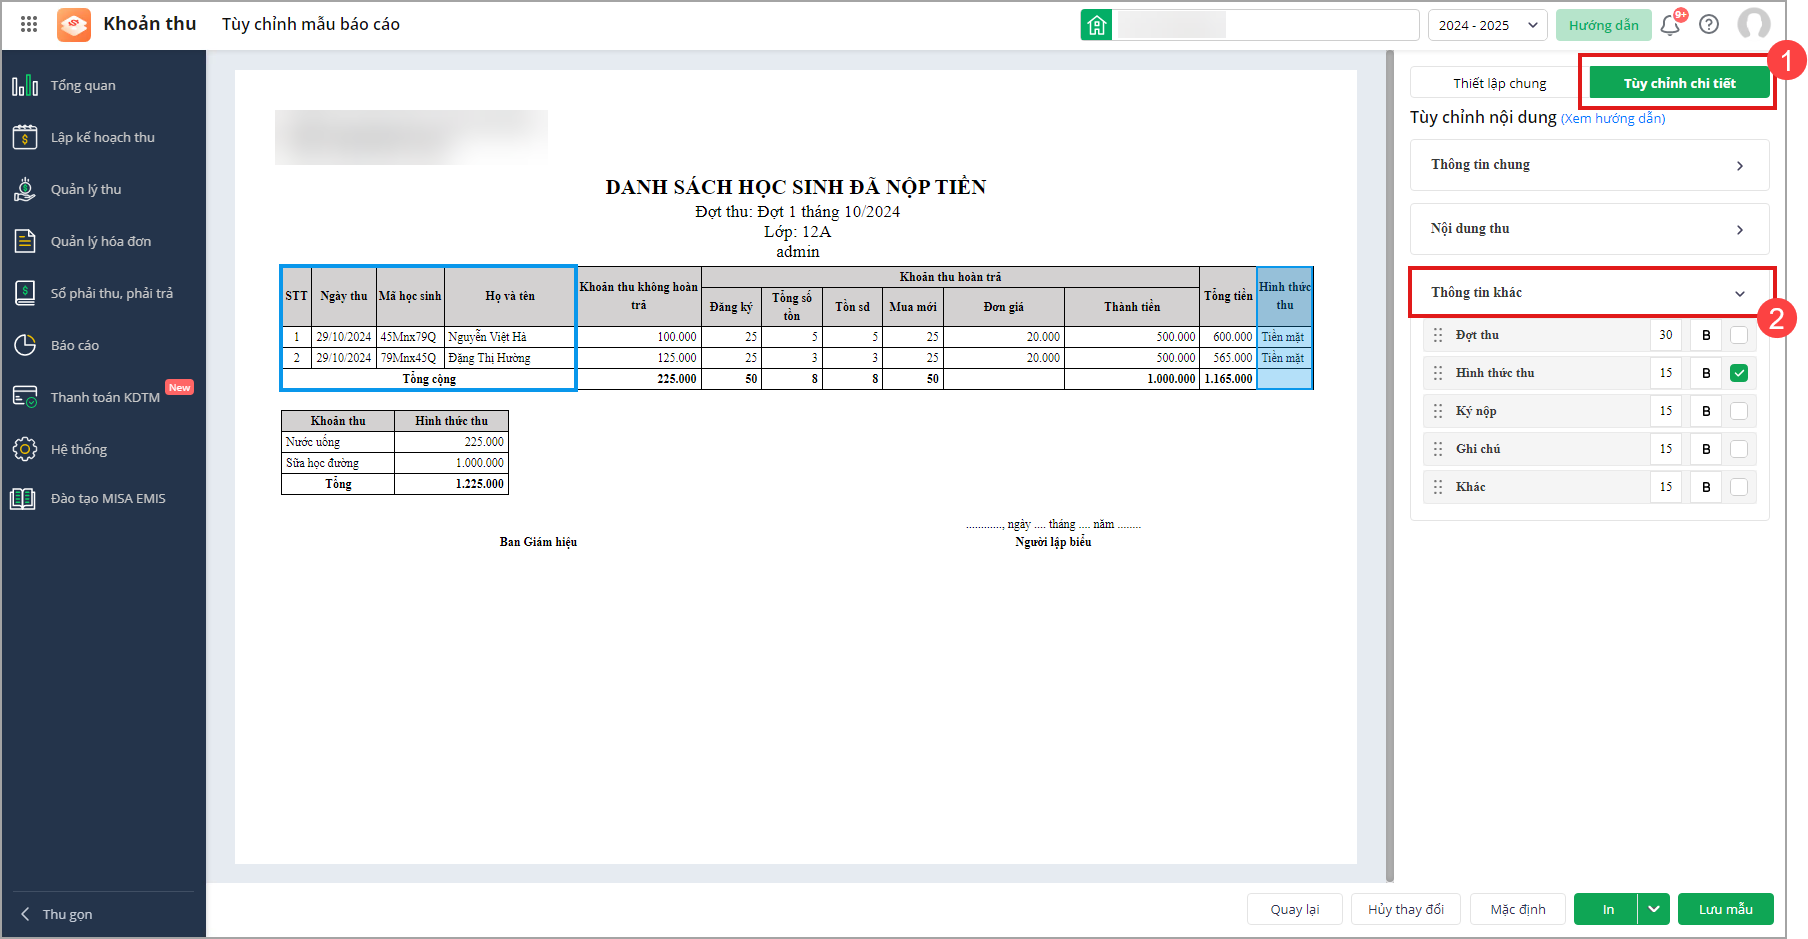Switch to the Thiết lập chung tab
Screen dimensions: 1808x939
1499,83
